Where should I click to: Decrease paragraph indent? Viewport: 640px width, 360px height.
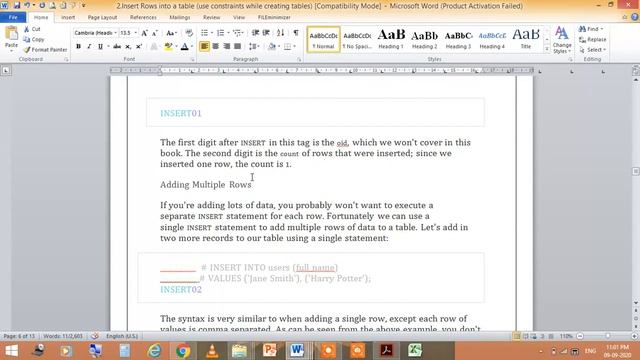(x=256, y=33)
